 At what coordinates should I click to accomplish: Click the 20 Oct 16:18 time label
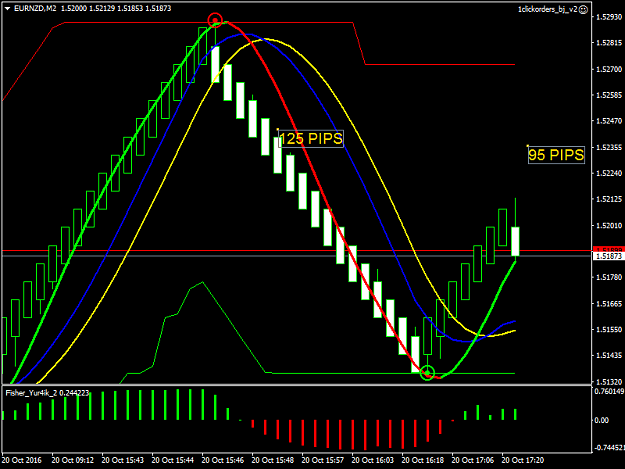[x=423, y=460]
